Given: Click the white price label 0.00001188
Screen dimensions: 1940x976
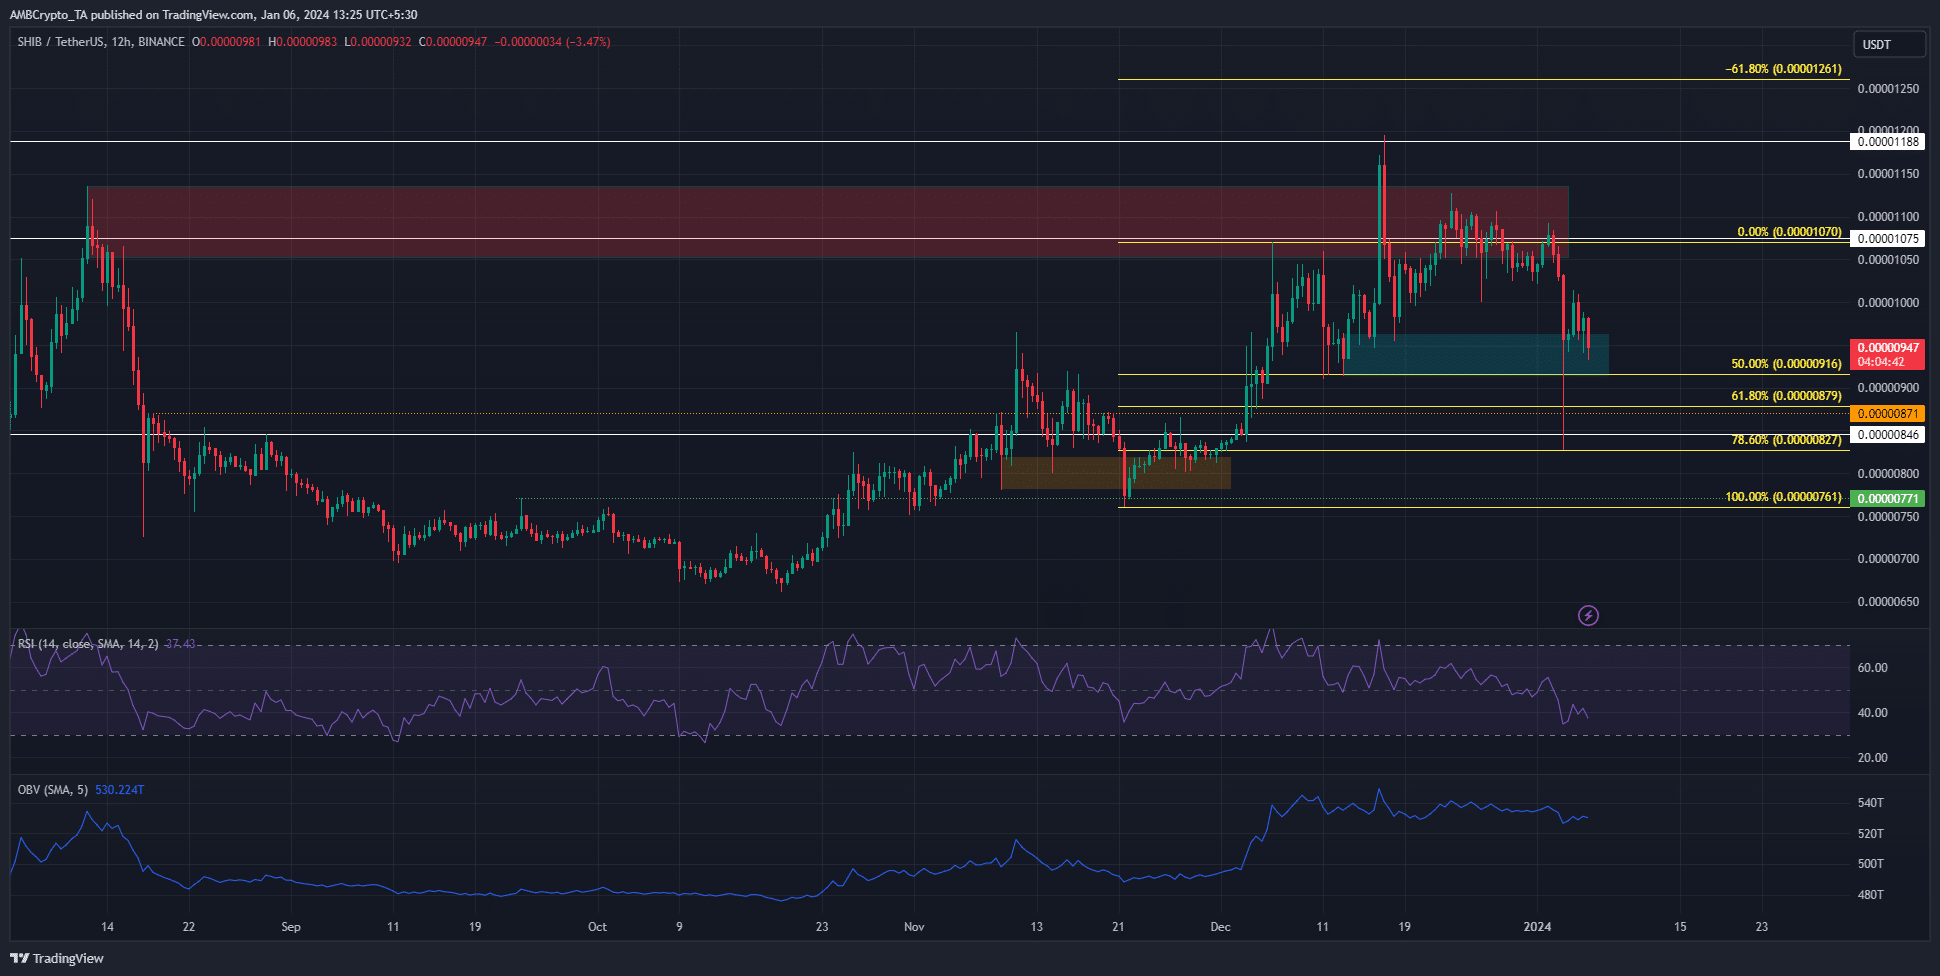Looking at the screenshot, I should point(1888,142).
